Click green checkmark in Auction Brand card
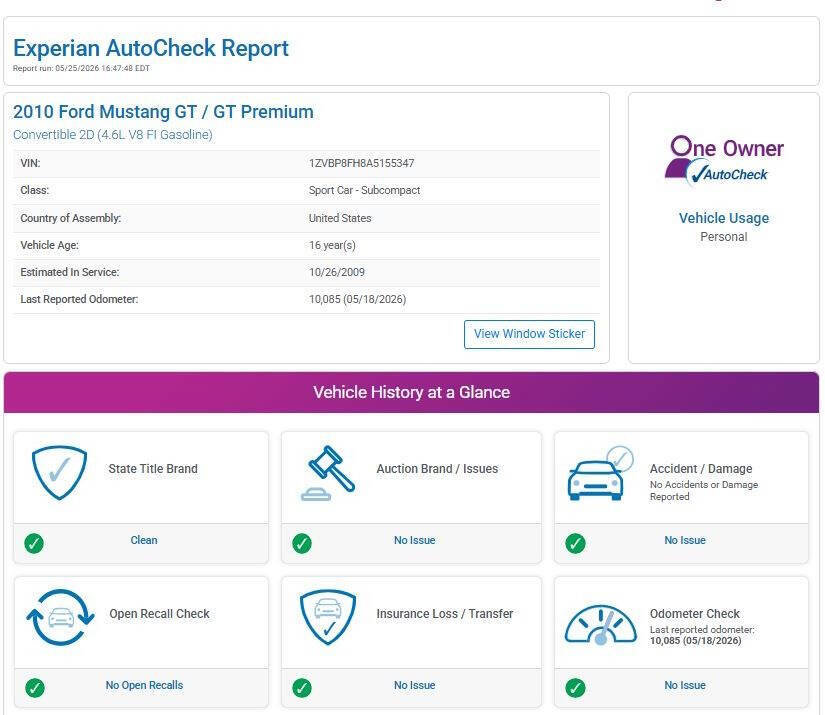Screen dimensions: 825x715 coord(302,543)
